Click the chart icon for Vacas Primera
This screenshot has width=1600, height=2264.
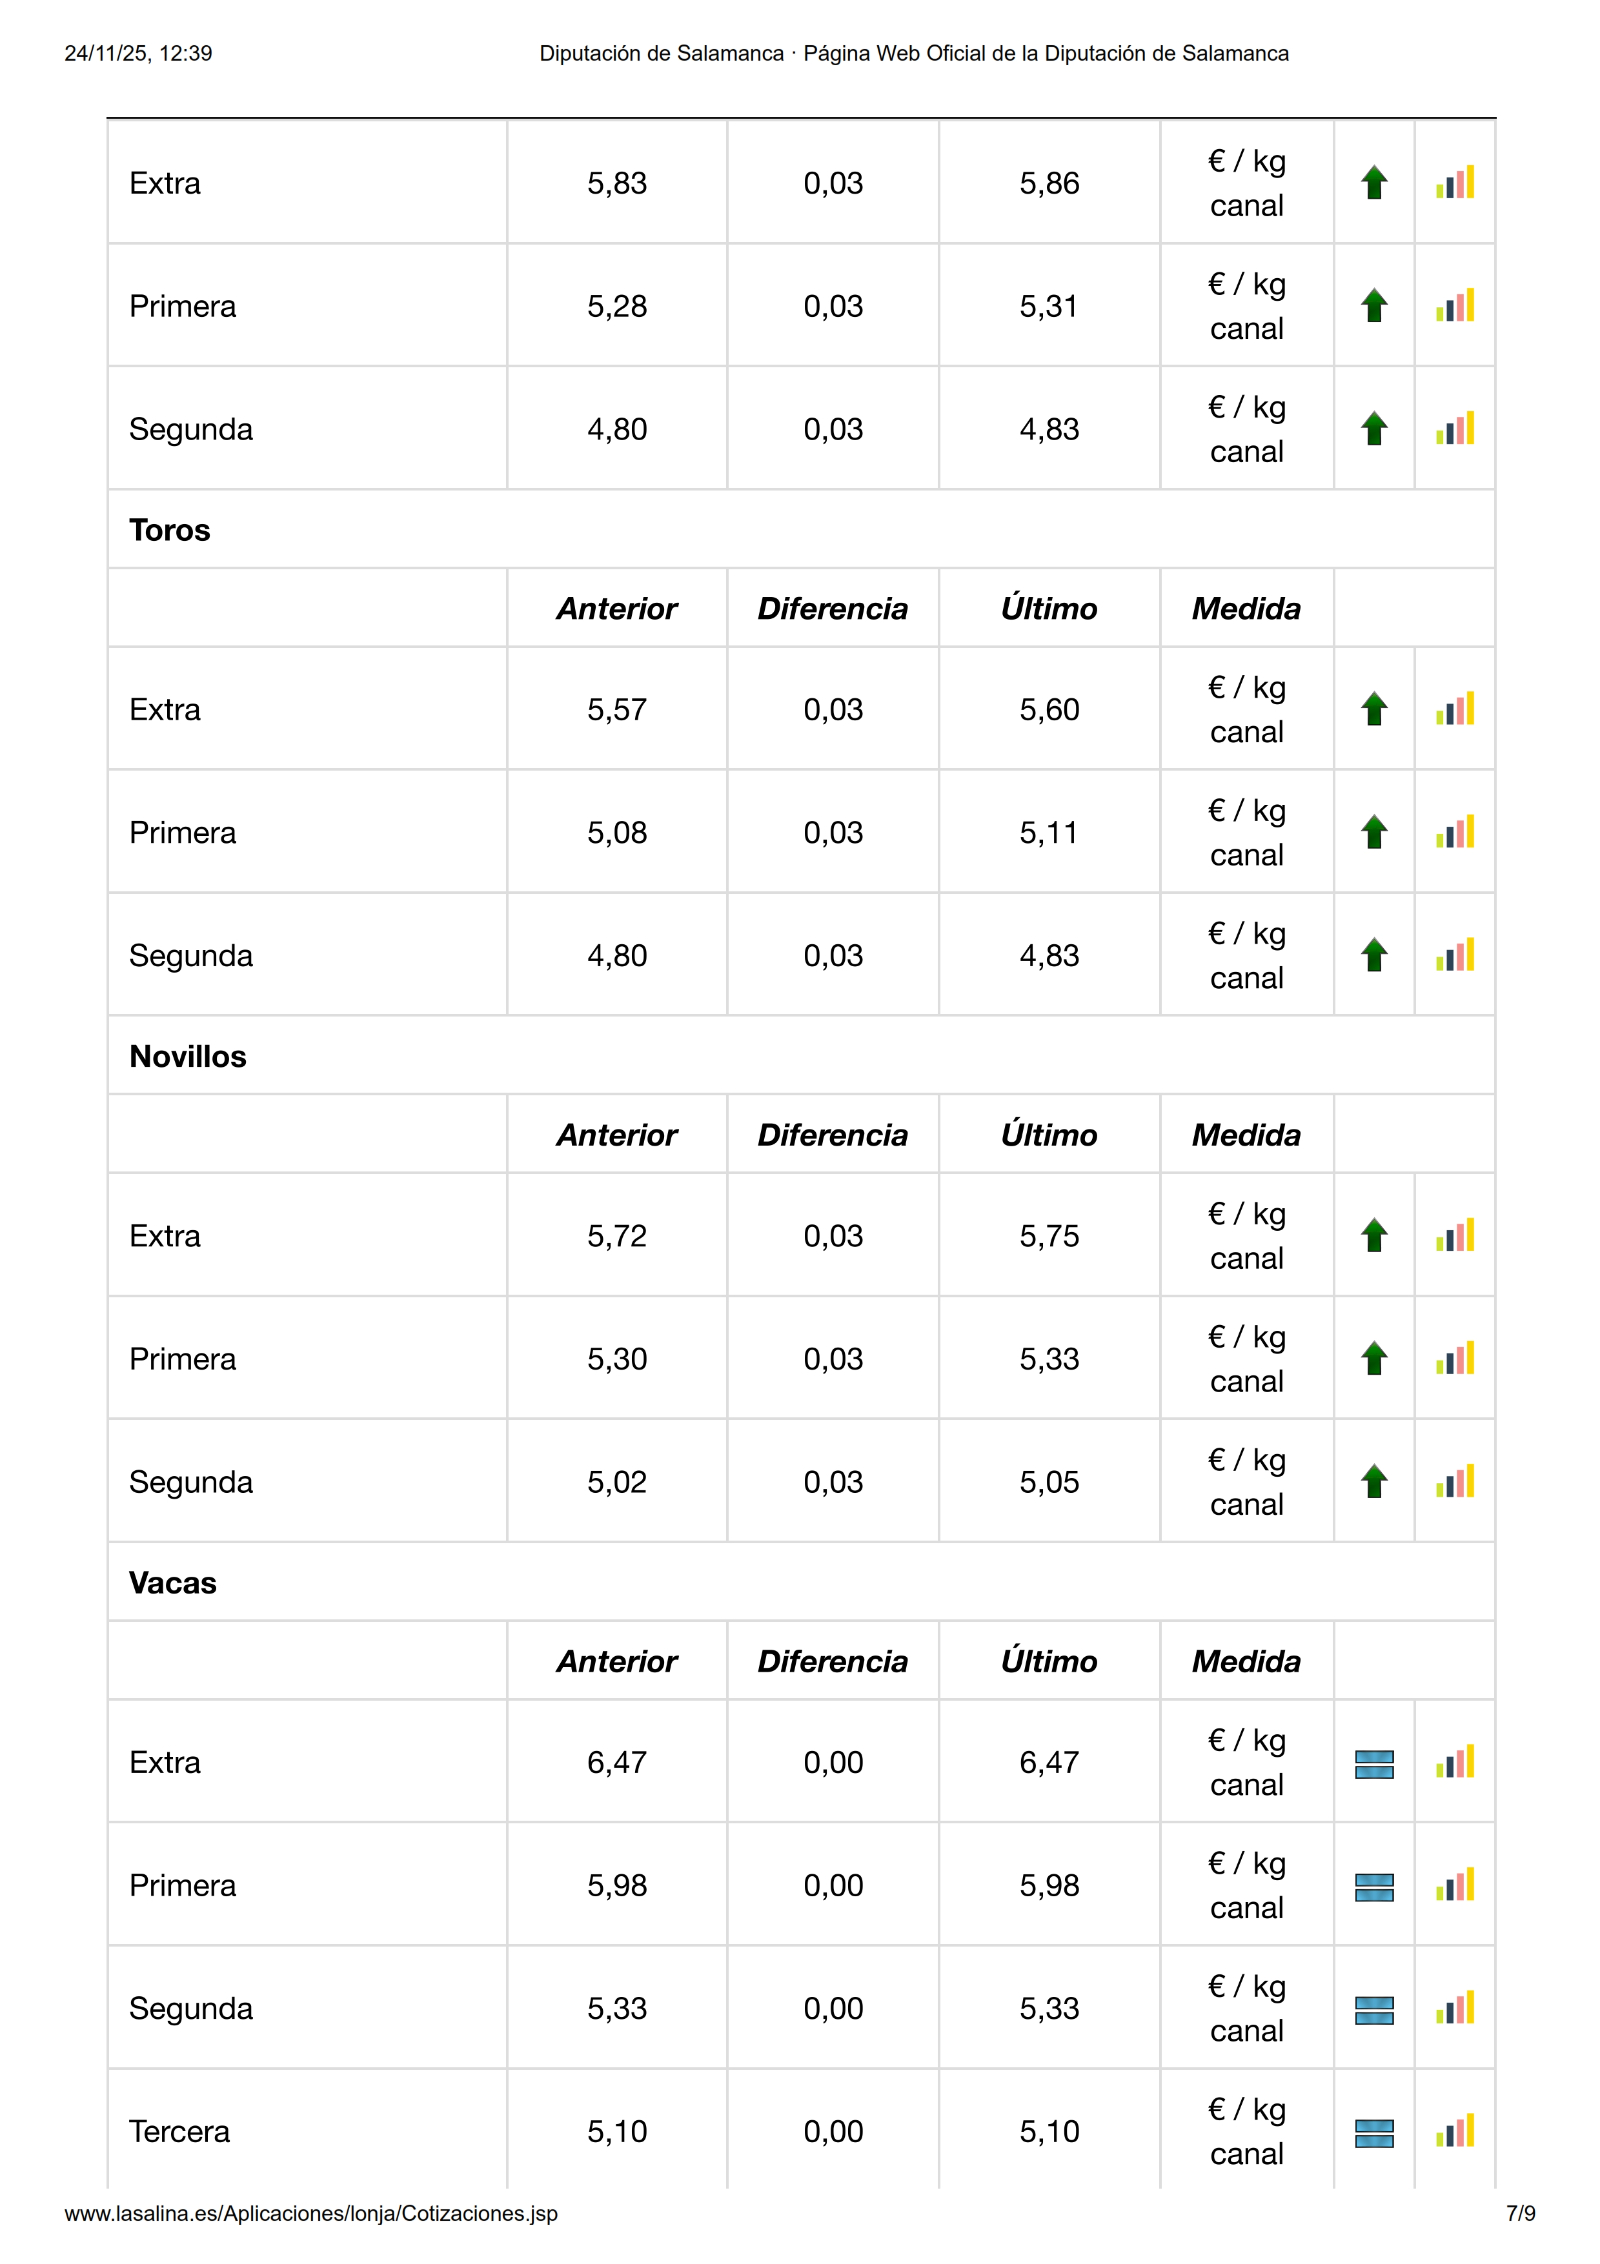pyautogui.click(x=1455, y=1885)
